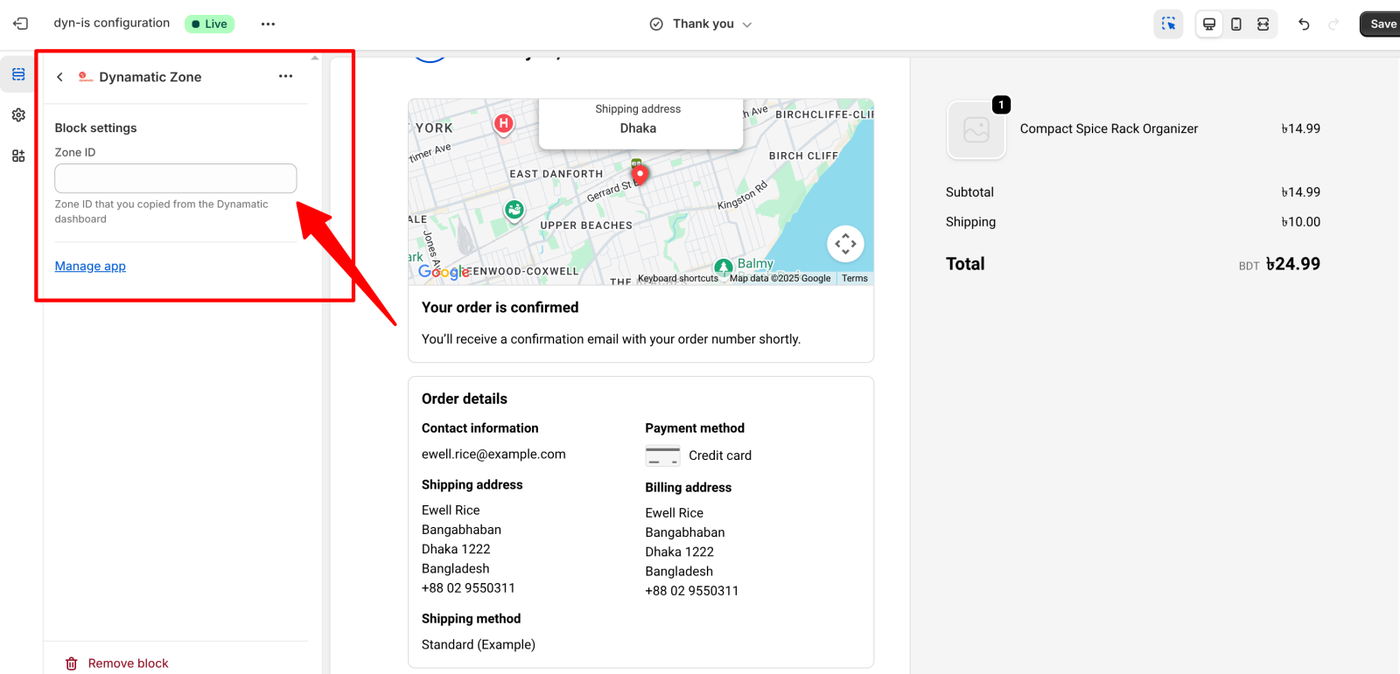Click Remove block
The height and width of the screenshot is (674, 1400).
coord(117,663)
